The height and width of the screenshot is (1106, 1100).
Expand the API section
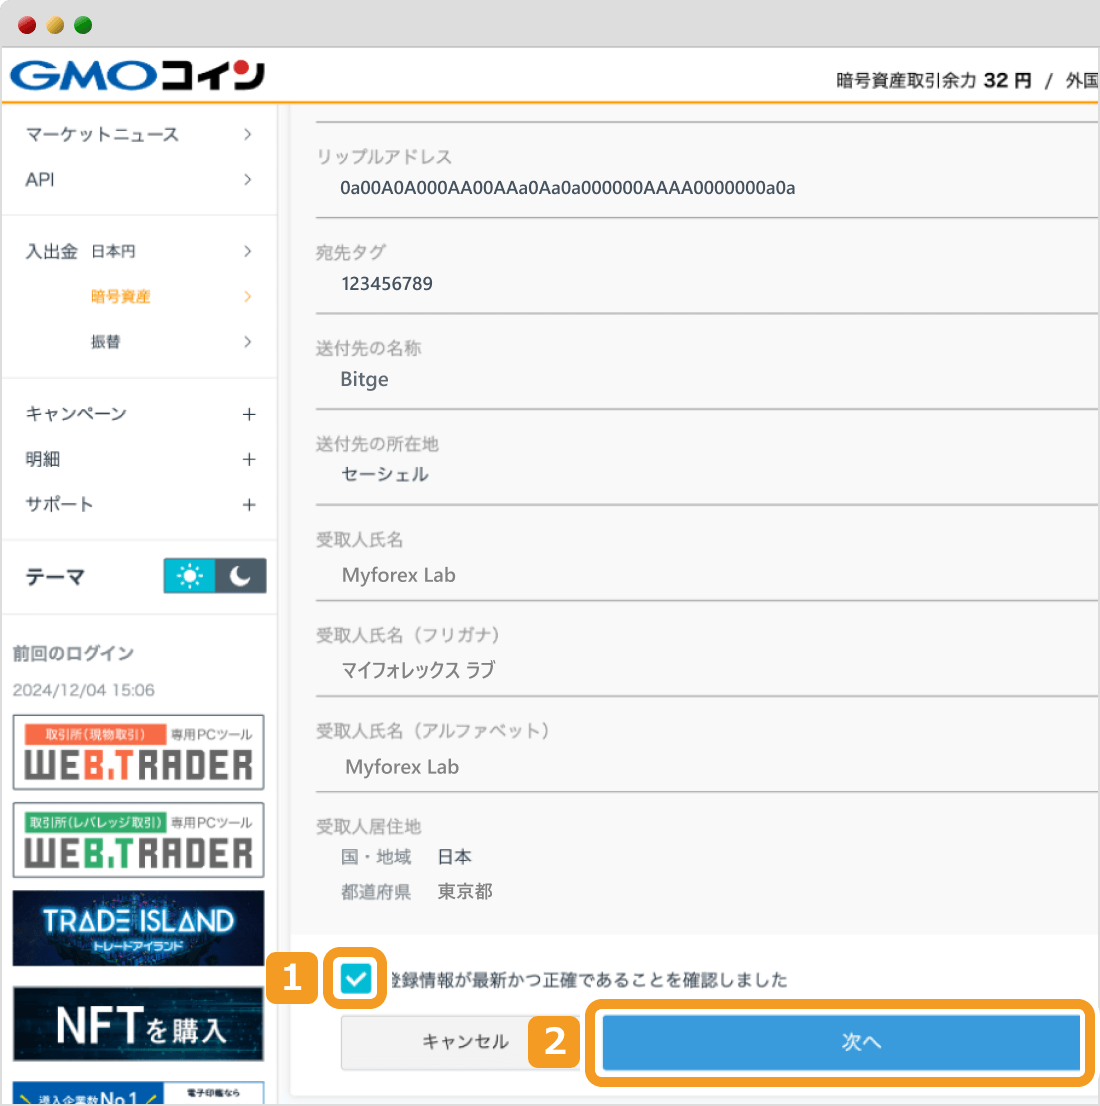coord(248,179)
